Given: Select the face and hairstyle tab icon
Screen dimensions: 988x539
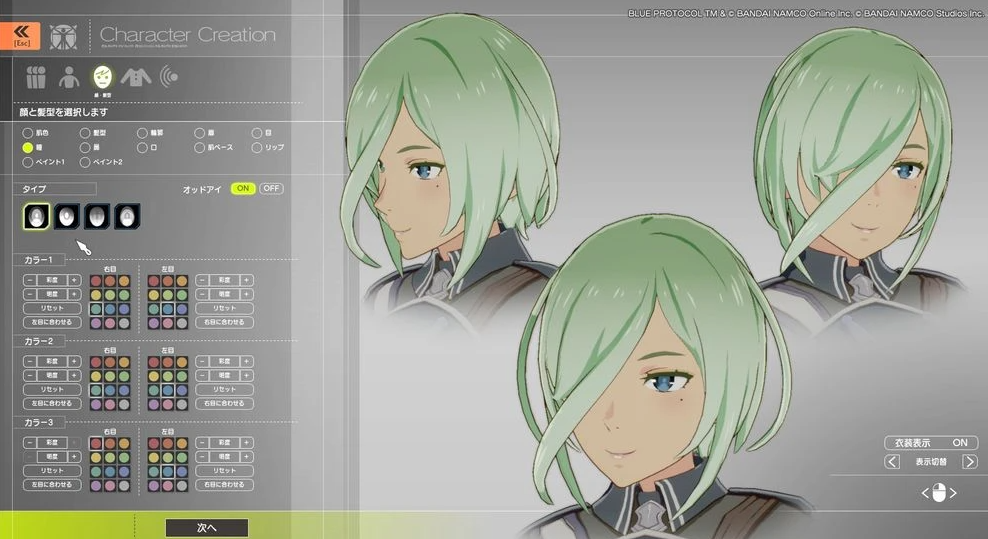Looking at the screenshot, I should (x=102, y=77).
